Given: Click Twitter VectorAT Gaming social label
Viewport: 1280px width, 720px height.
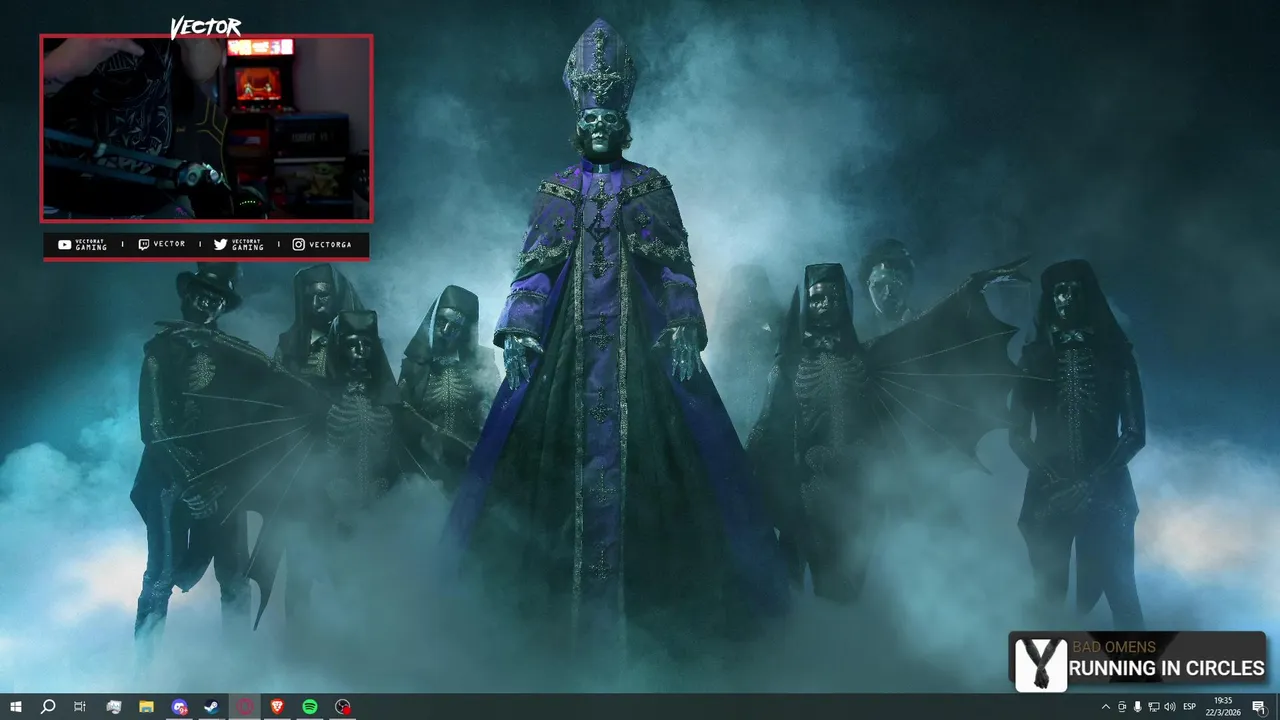Looking at the screenshot, I should pyautogui.click(x=239, y=244).
